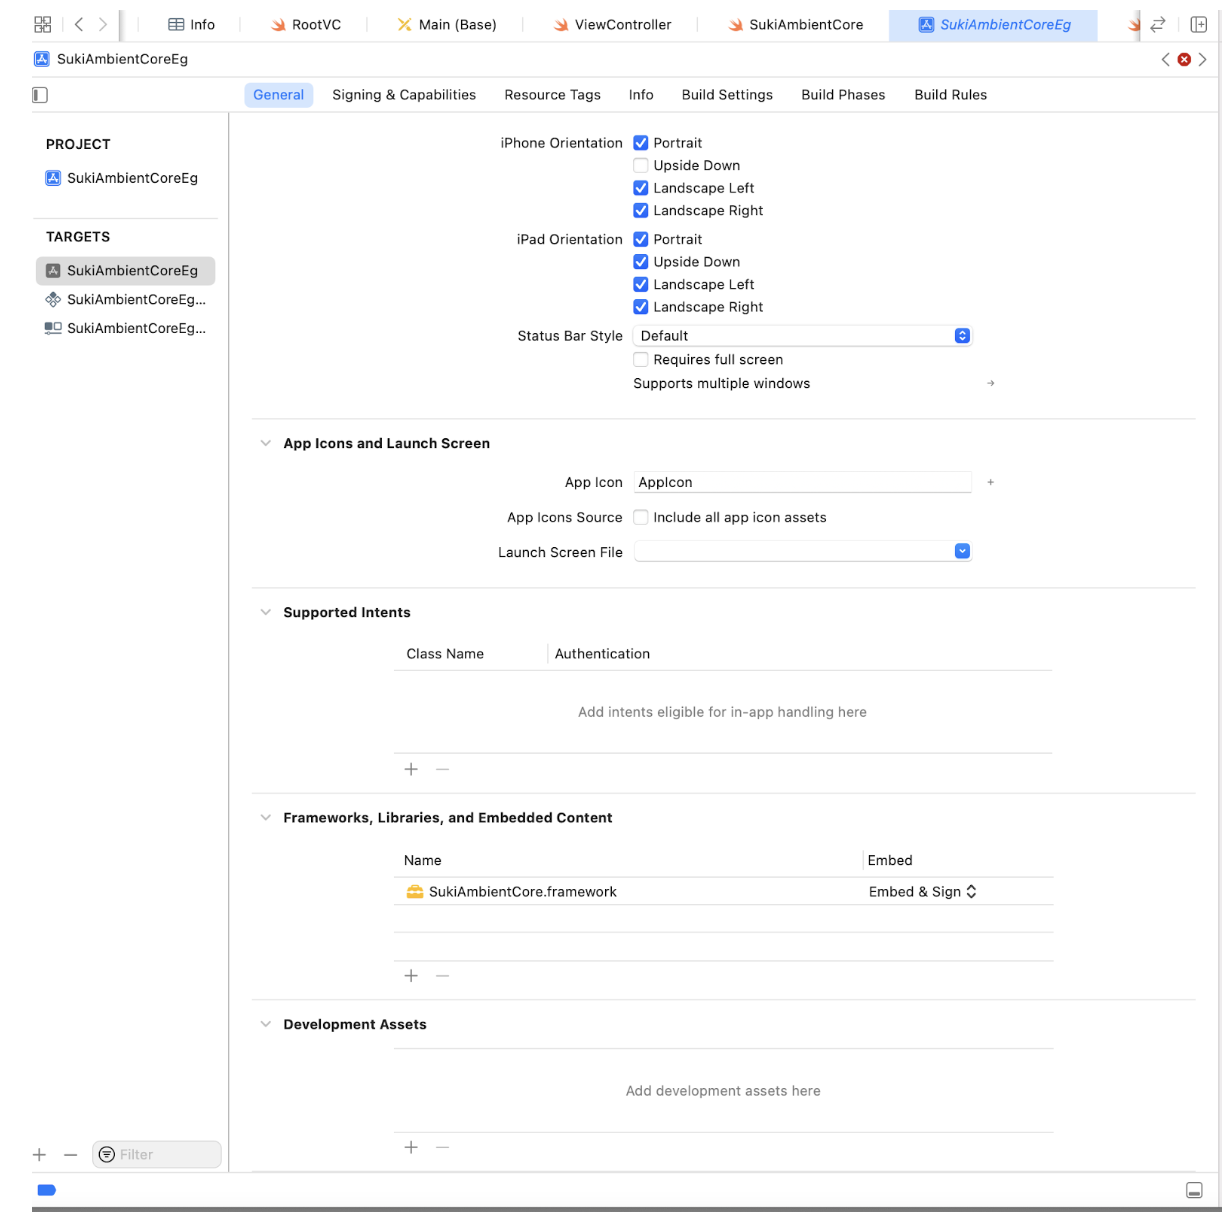This screenshot has height=1216, width=1226.
Task: Open Supports multiple windows settings arrow
Action: pyautogui.click(x=990, y=383)
